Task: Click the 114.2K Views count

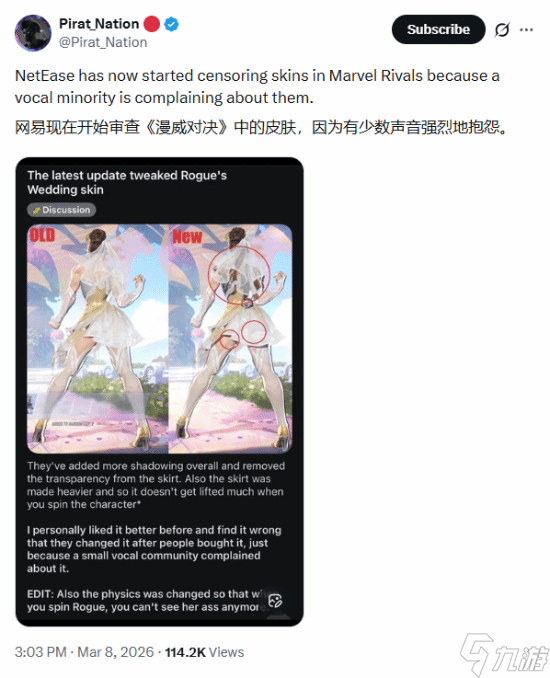Action: click(x=205, y=652)
